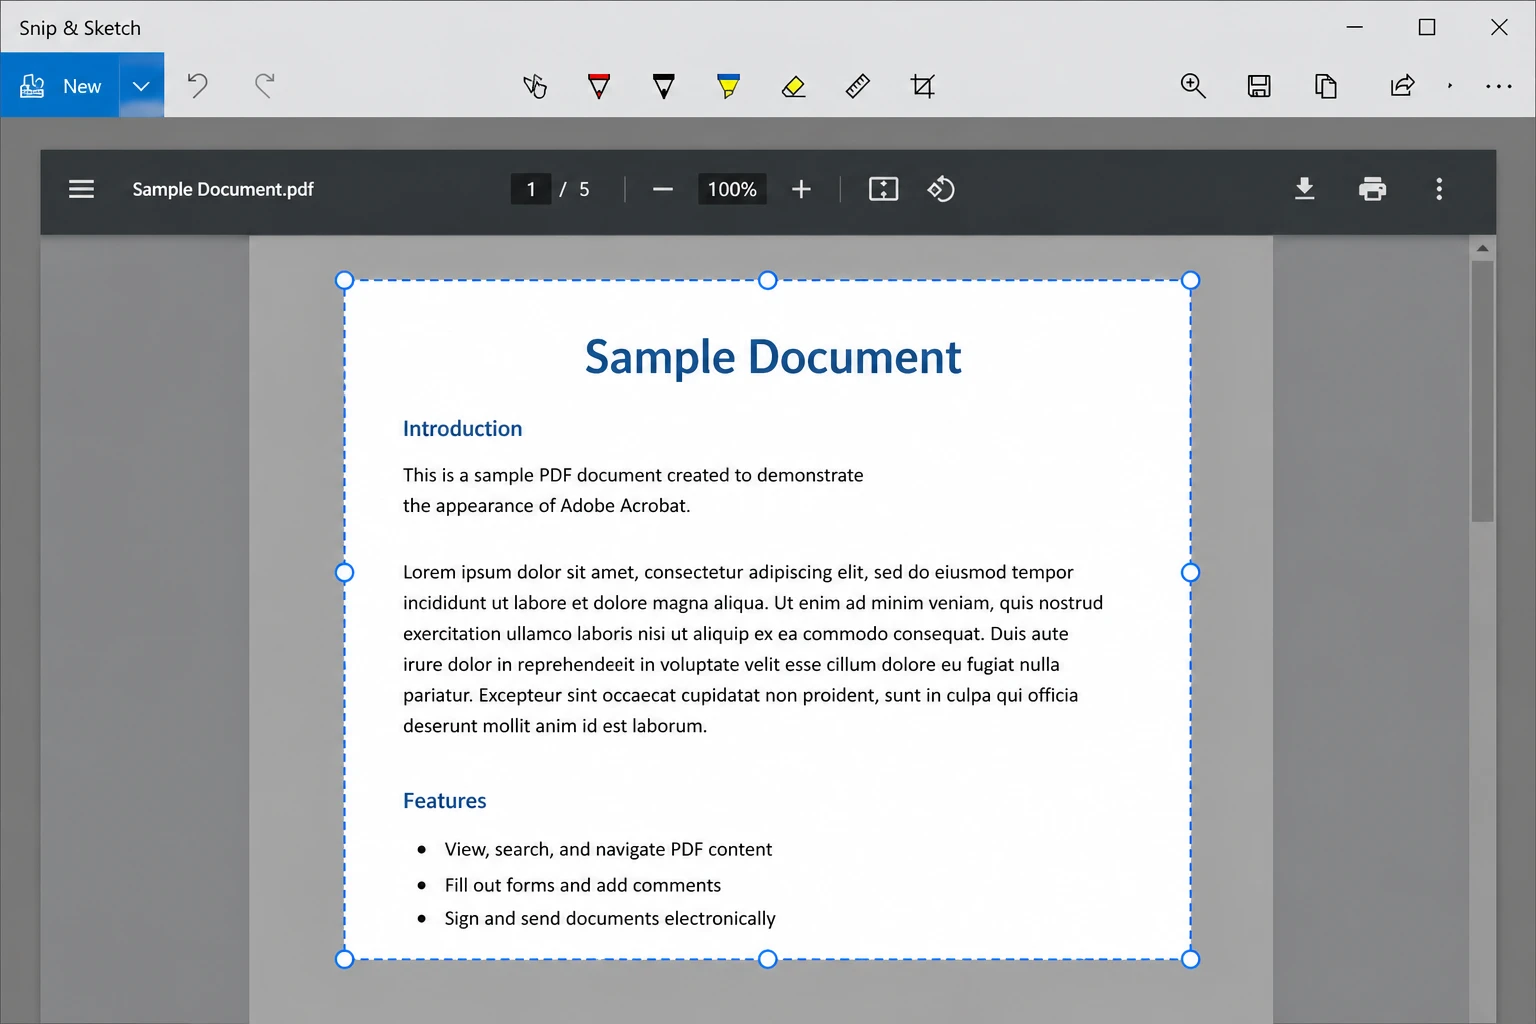Image resolution: width=1536 pixels, height=1024 pixels.
Task: Click the total page count '5'
Action: 584,189
